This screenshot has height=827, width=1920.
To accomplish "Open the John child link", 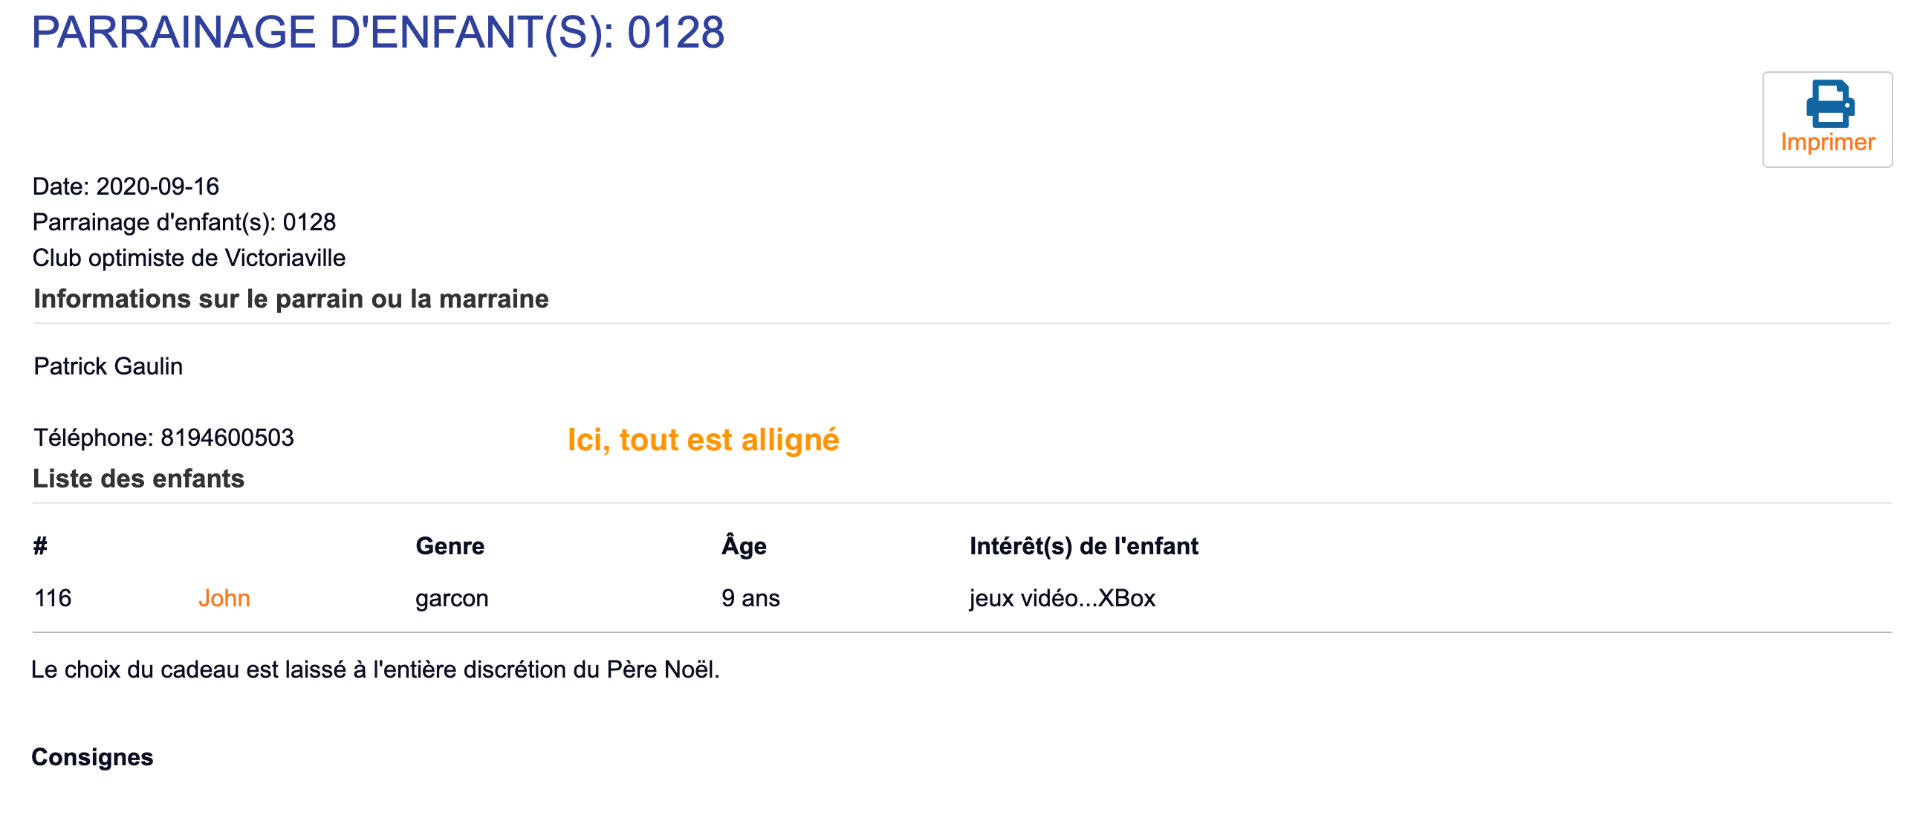I will coord(224,598).
